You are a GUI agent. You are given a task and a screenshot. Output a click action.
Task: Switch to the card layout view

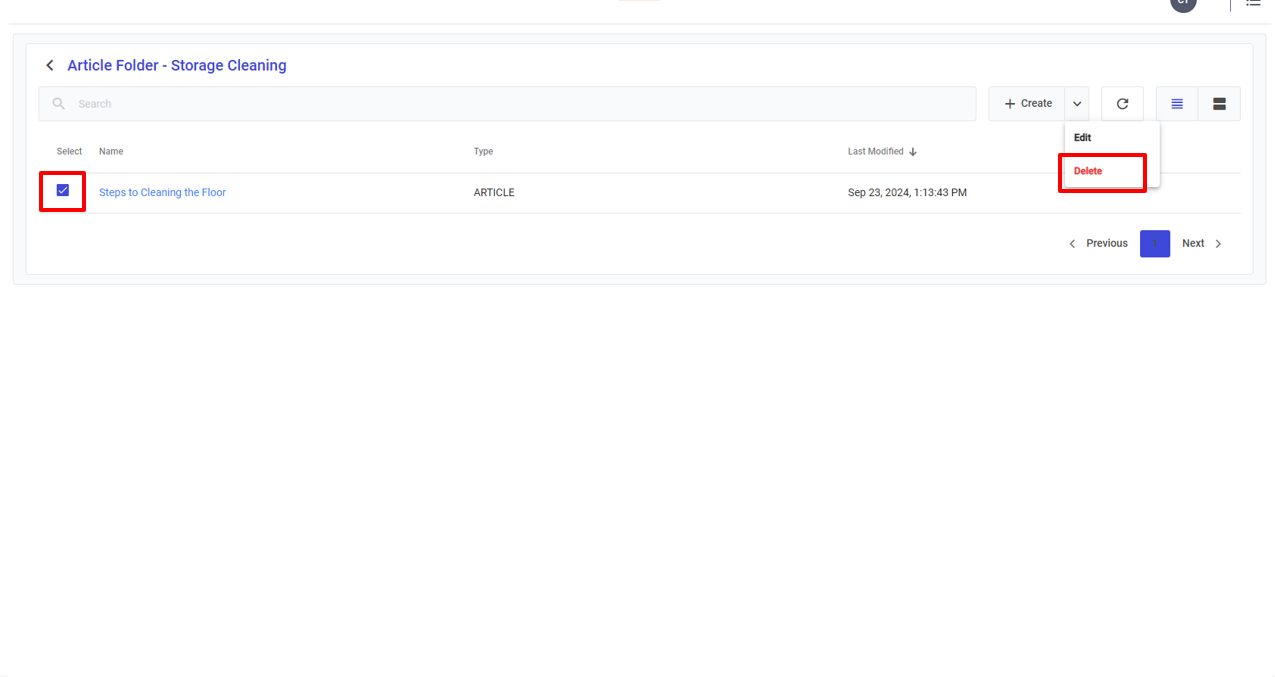pos(1219,104)
